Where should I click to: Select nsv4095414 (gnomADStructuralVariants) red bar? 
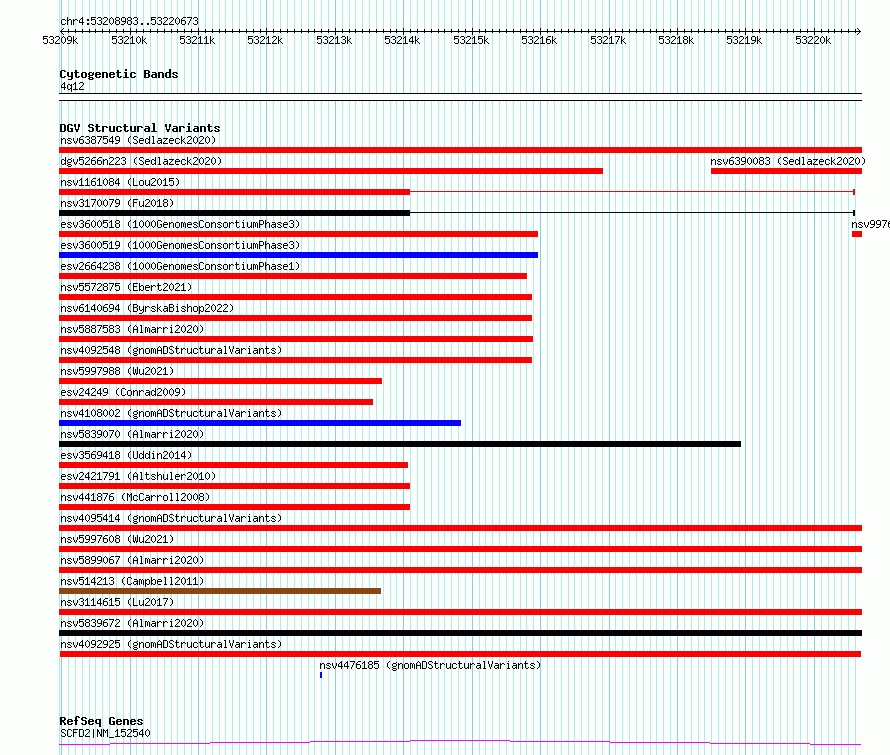click(x=460, y=528)
